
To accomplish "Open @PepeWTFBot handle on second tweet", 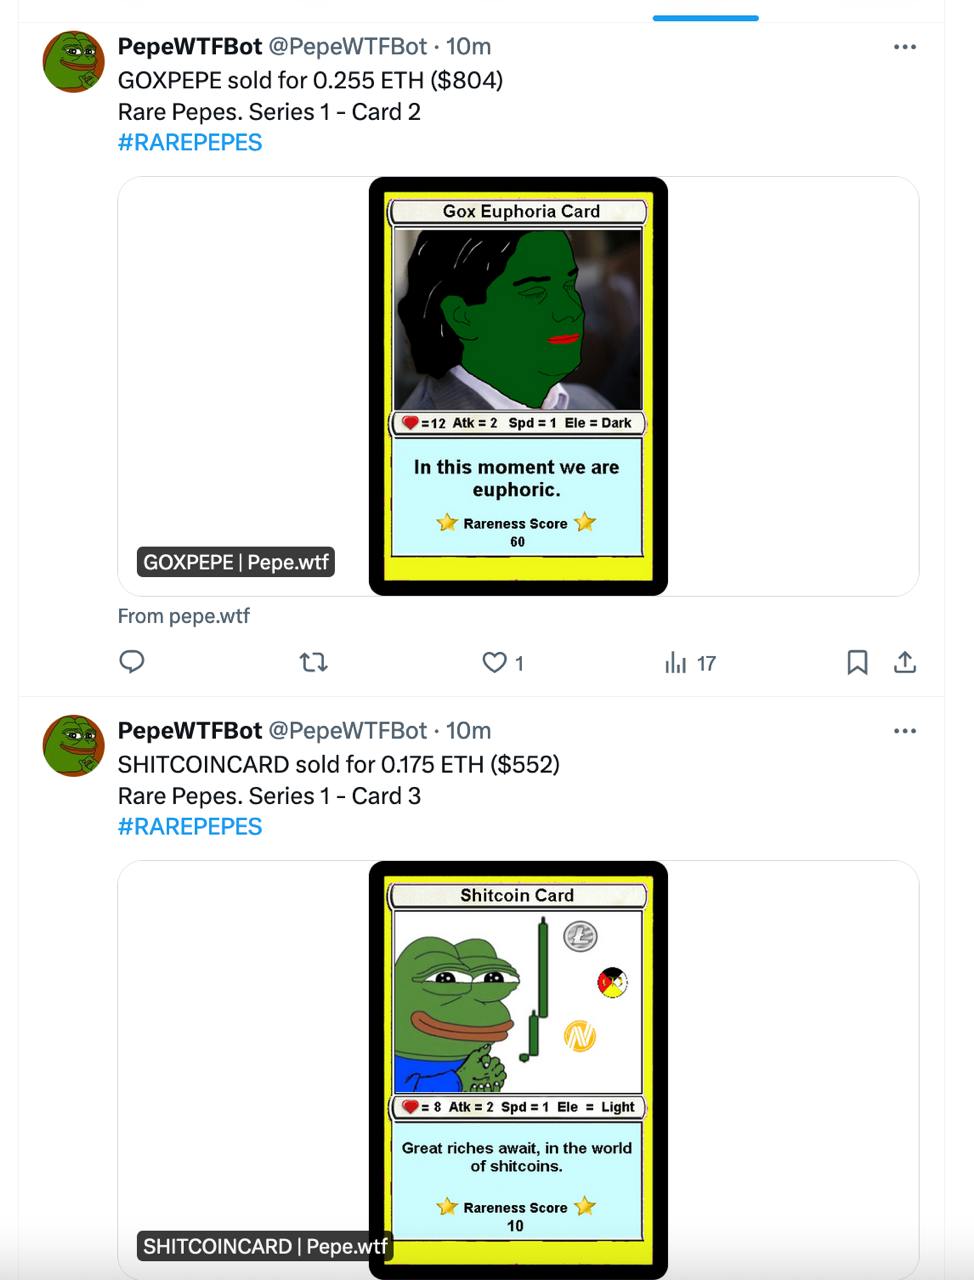I will pyautogui.click(x=348, y=731).
